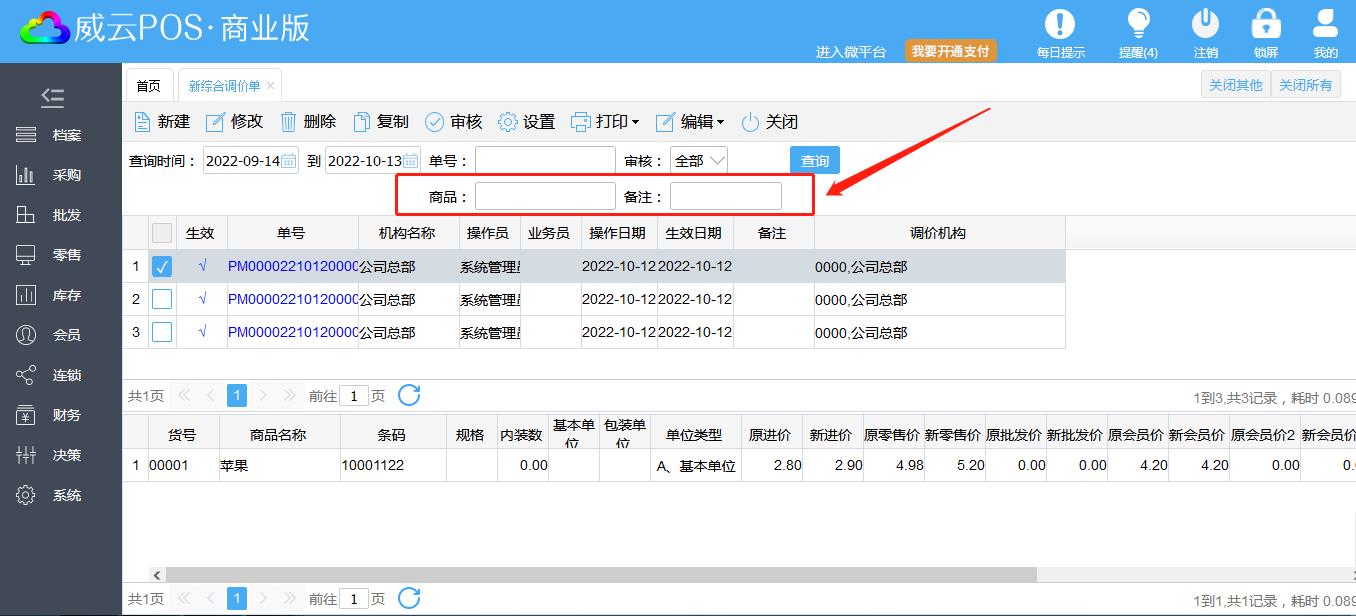Click the 新建 new document toolbar icon
Image resolution: width=1356 pixels, height=616 pixels.
pos(142,122)
